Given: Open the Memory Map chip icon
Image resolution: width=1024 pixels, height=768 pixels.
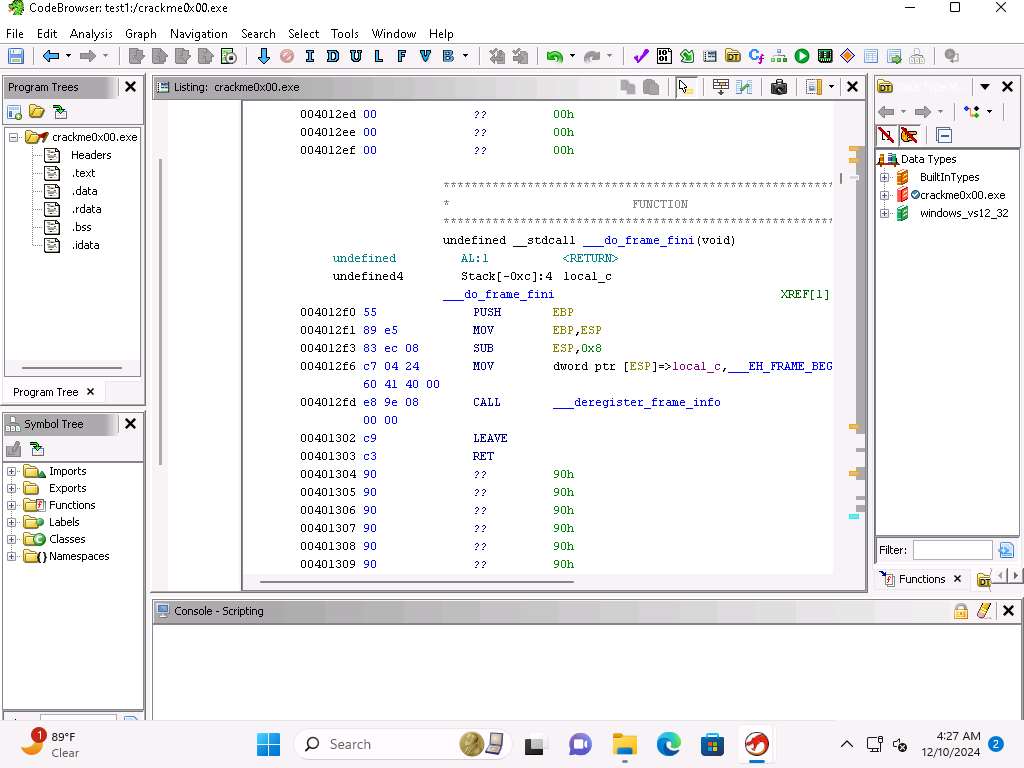Looking at the screenshot, I should coord(825,57).
